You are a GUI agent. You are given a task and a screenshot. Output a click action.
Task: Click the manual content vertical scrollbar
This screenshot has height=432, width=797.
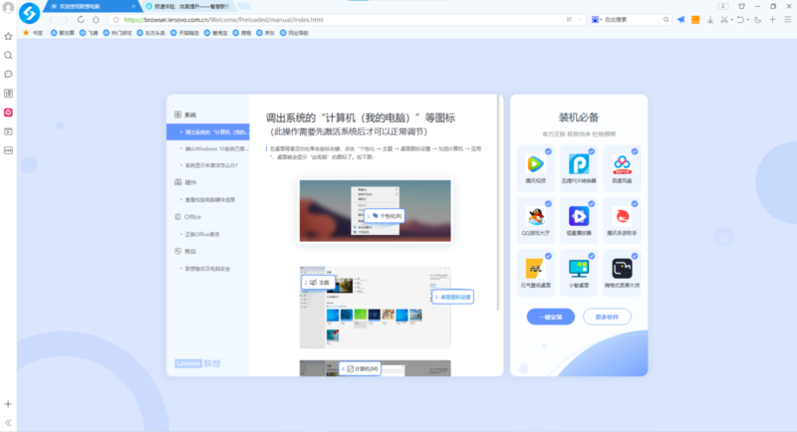coord(500,200)
